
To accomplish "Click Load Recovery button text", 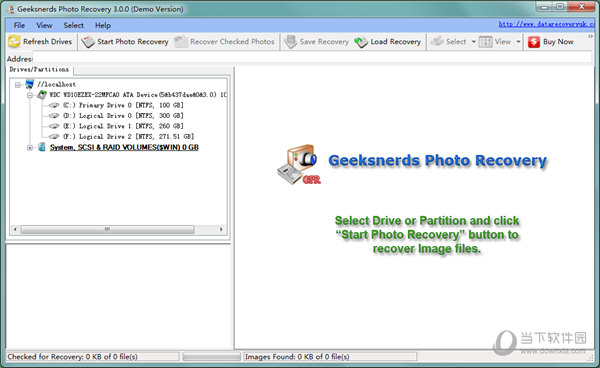I will point(396,42).
